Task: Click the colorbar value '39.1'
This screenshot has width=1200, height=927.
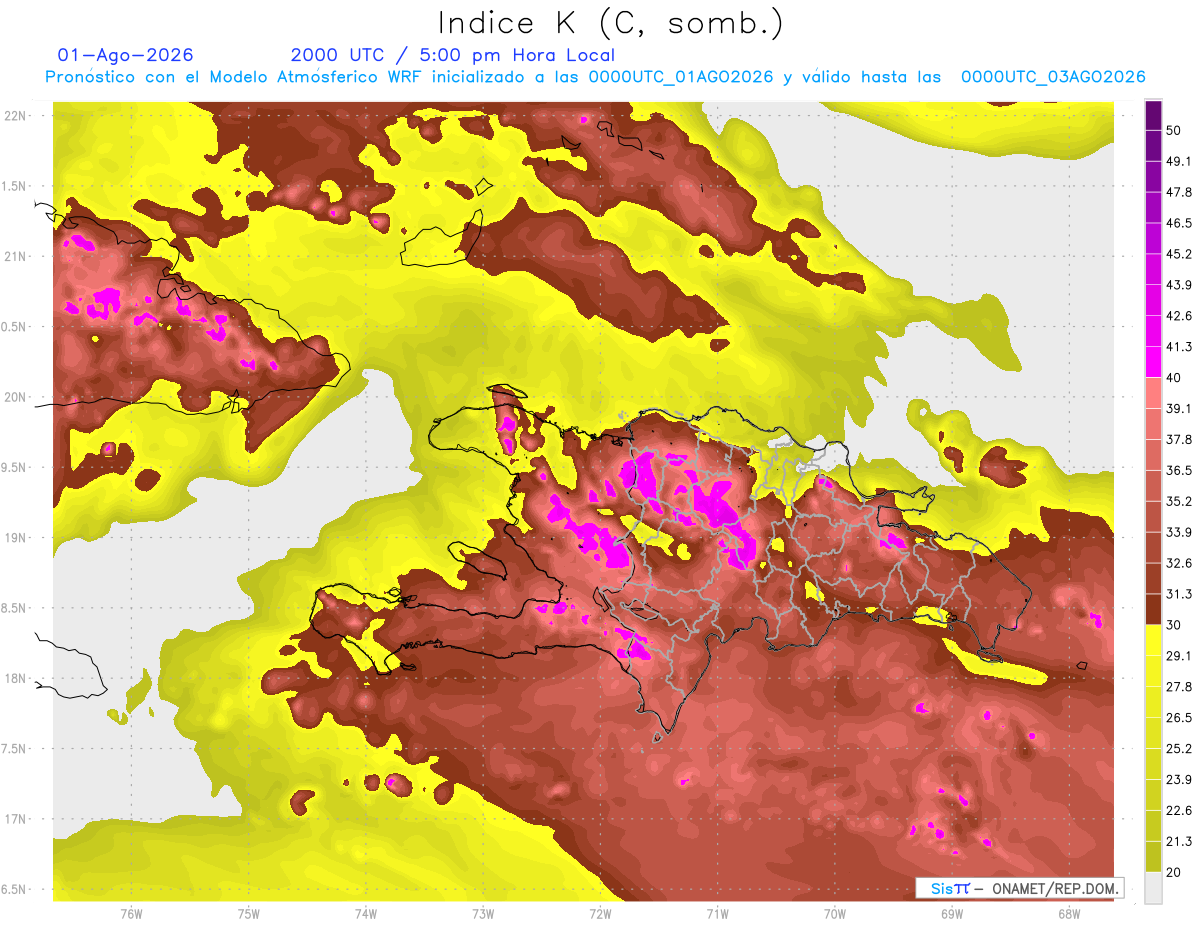Action: click(x=1178, y=408)
